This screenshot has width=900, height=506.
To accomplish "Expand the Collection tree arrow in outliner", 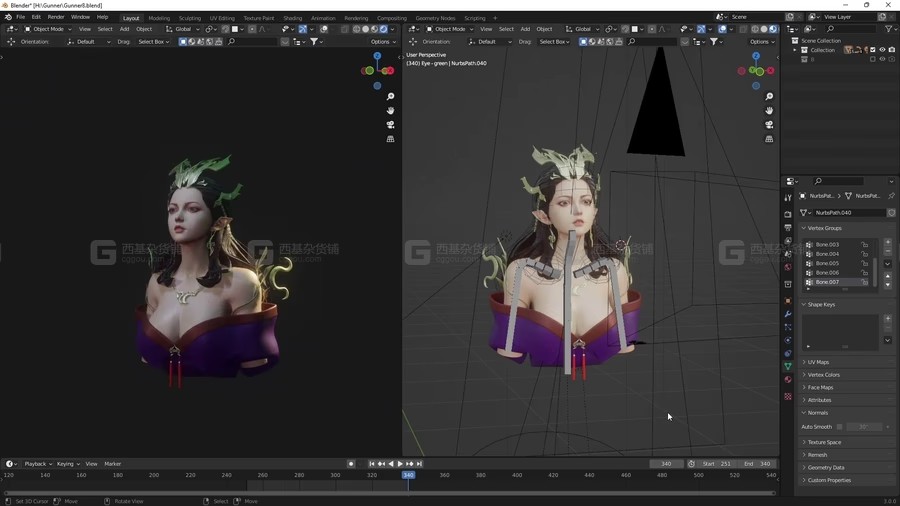I will 795,50.
